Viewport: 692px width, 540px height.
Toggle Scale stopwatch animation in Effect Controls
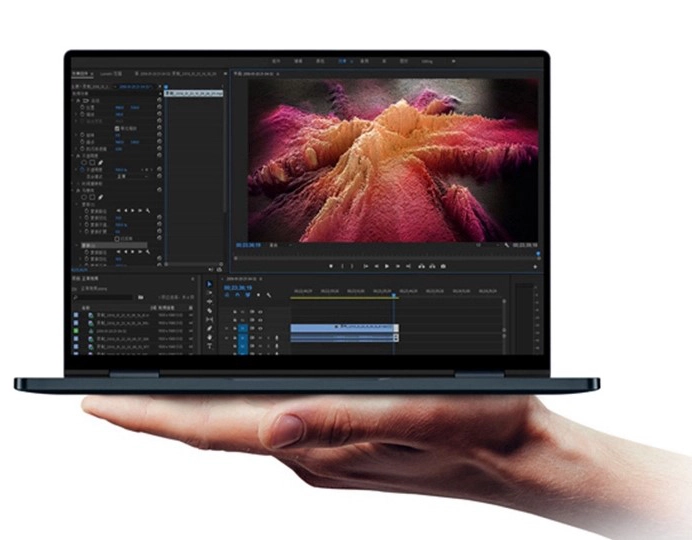click(82, 114)
